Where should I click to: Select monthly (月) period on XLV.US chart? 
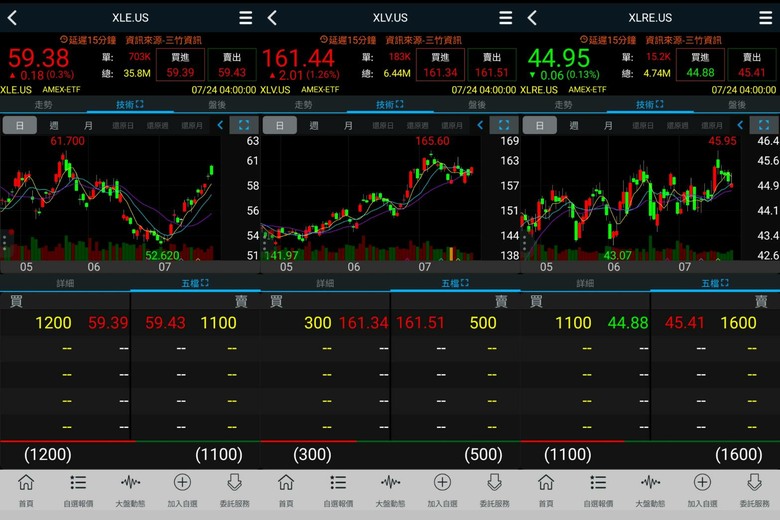348,125
